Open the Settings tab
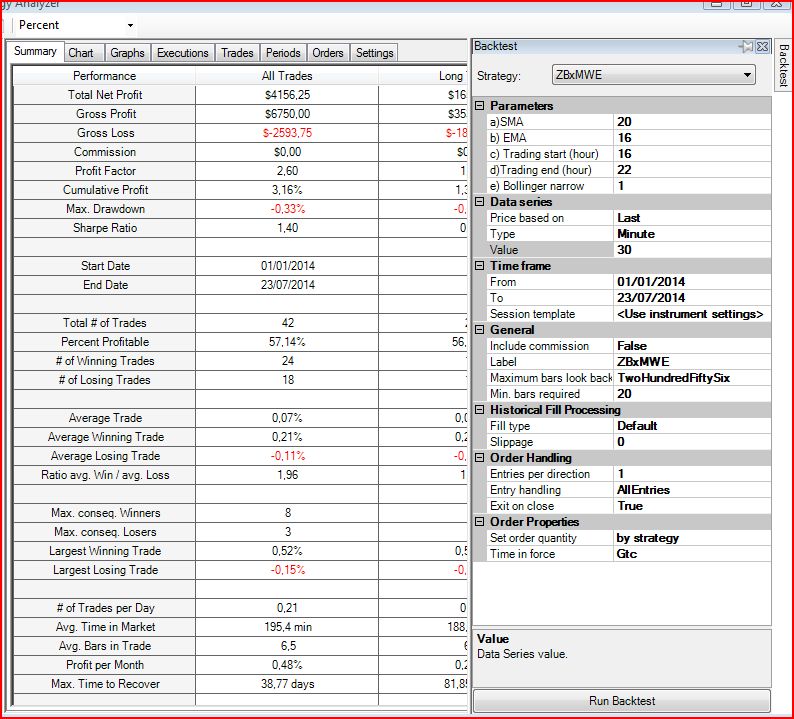The height and width of the screenshot is (719, 794). [374, 53]
